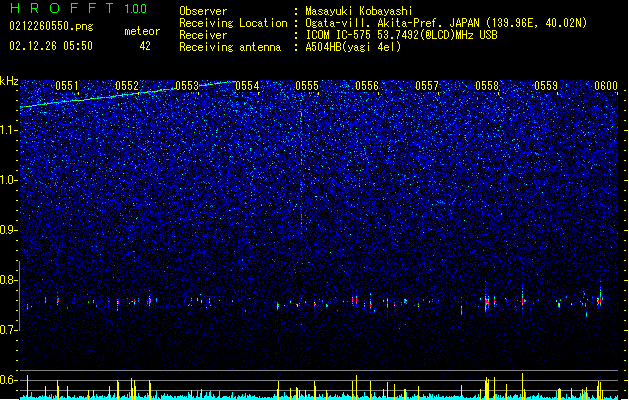
Task: Click the 0553 time marker
Action: (x=187, y=85)
